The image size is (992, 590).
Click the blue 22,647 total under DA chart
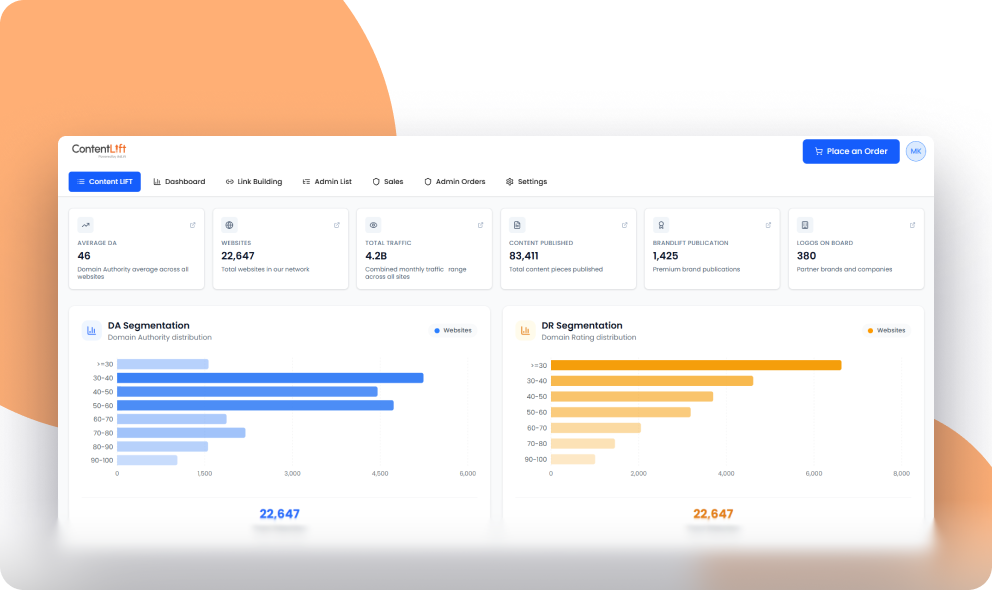pyautogui.click(x=280, y=514)
